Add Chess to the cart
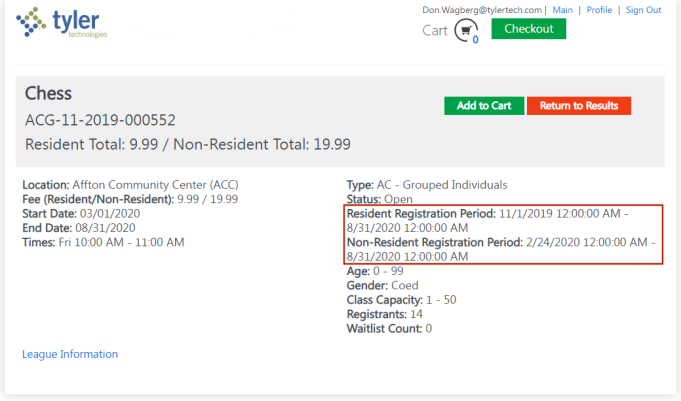The width and height of the screenshot is (681, 401). click(x=484, y=106)
